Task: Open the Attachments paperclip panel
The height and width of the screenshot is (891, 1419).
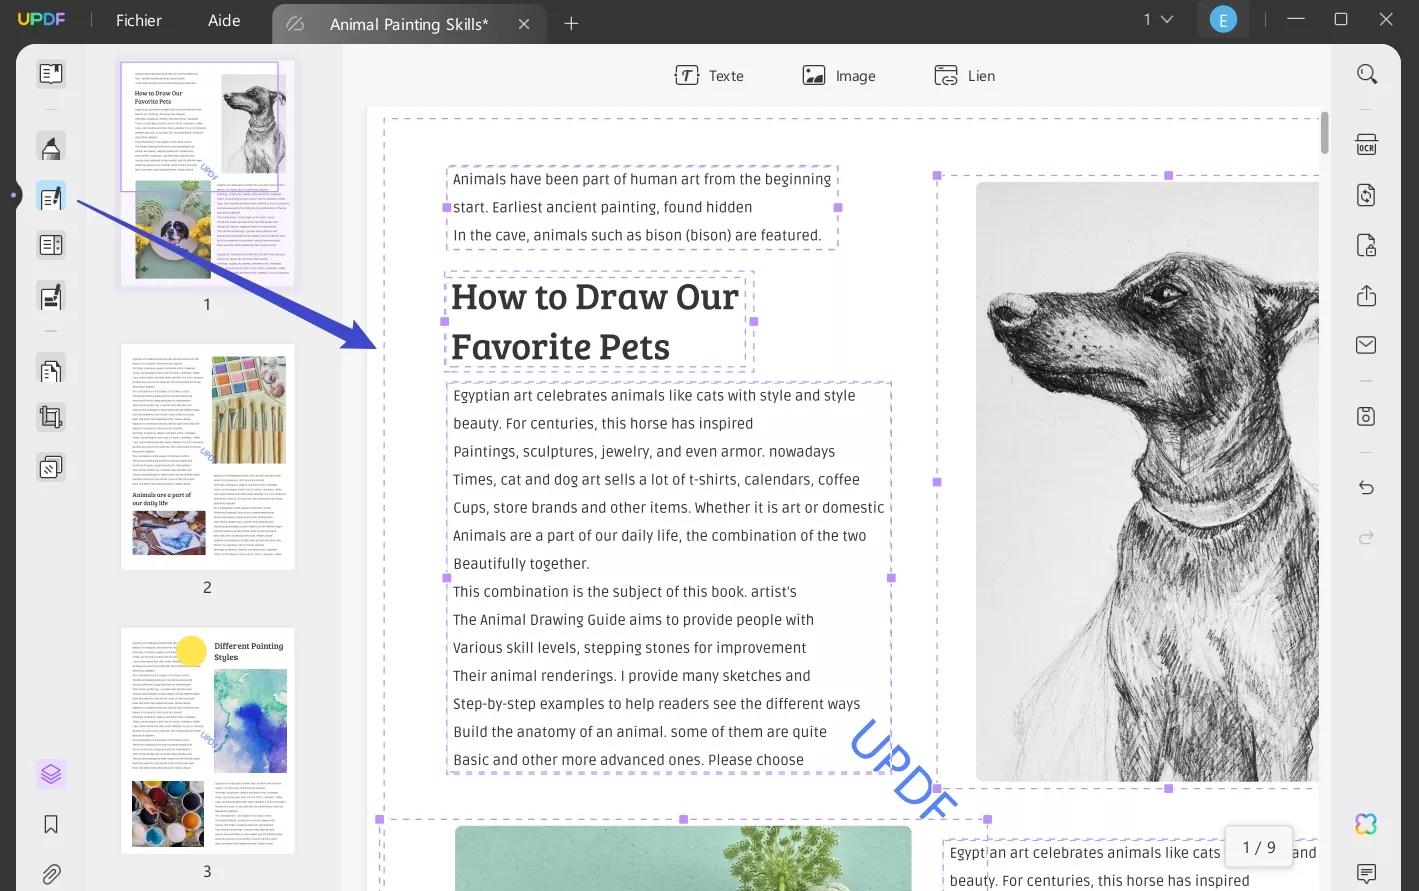Action: pos(51,874)
